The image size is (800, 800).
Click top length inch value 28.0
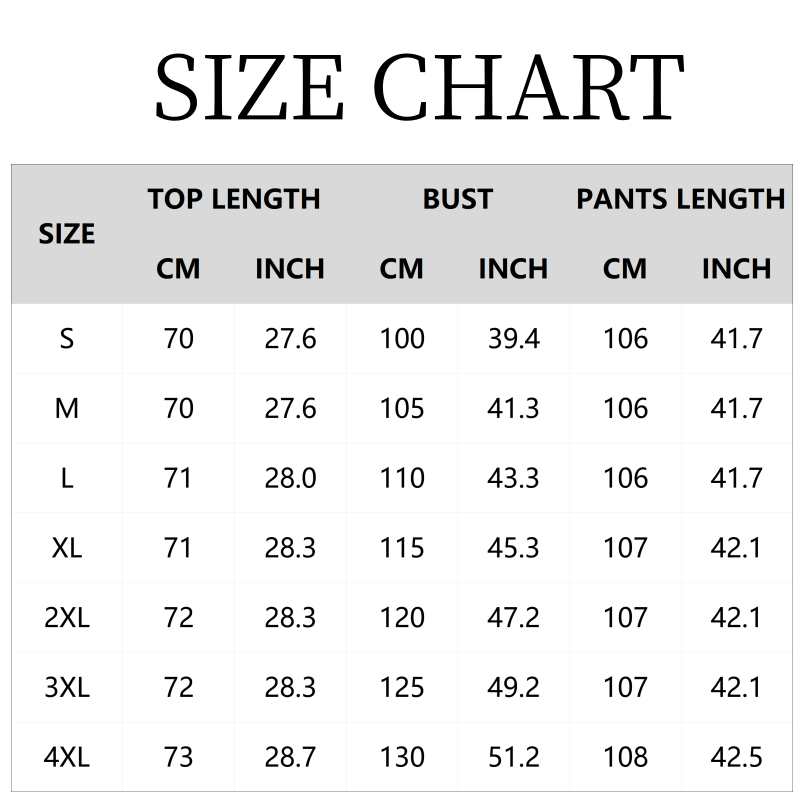[x=290, y=478]
